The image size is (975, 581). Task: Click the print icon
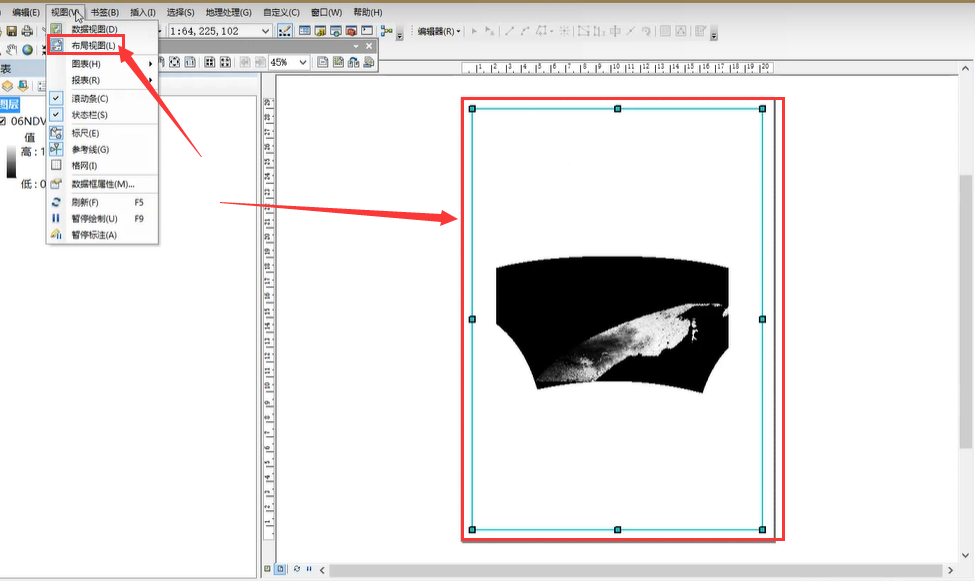(x=27, y=30)
